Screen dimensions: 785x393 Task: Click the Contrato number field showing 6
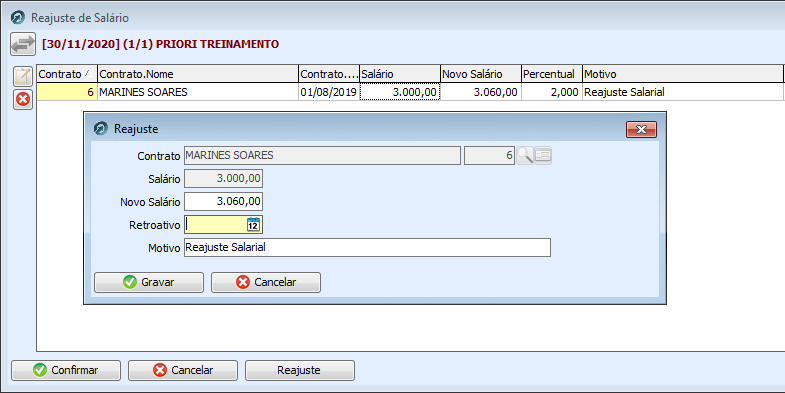(489, 156)
